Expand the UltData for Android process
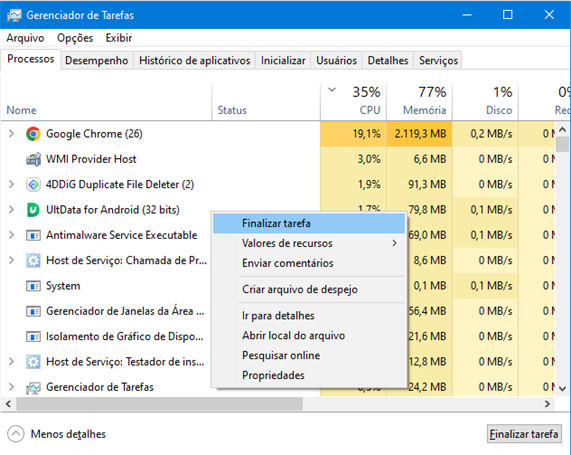This screenshot has width=571, height=455. coord(12,209)
